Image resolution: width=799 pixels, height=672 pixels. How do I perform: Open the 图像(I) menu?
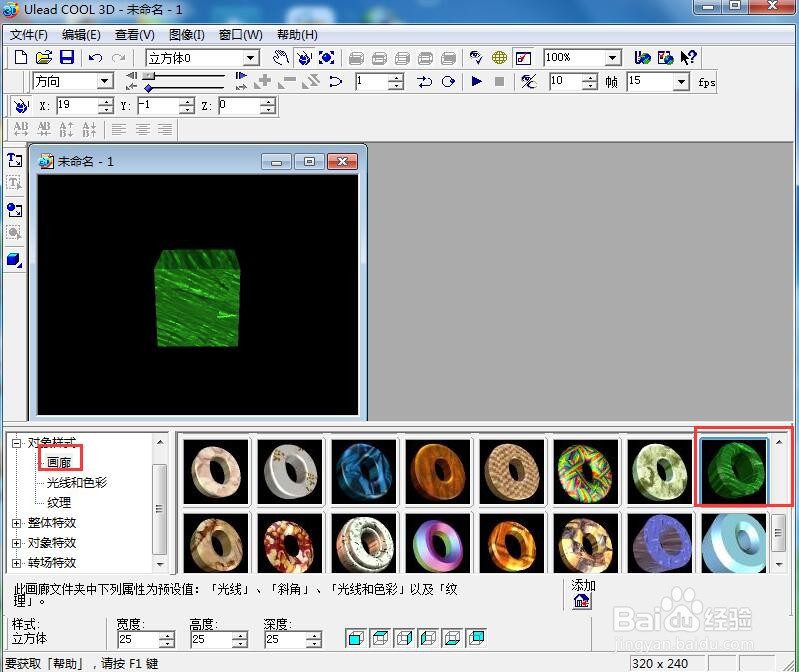tap(187, 35)
